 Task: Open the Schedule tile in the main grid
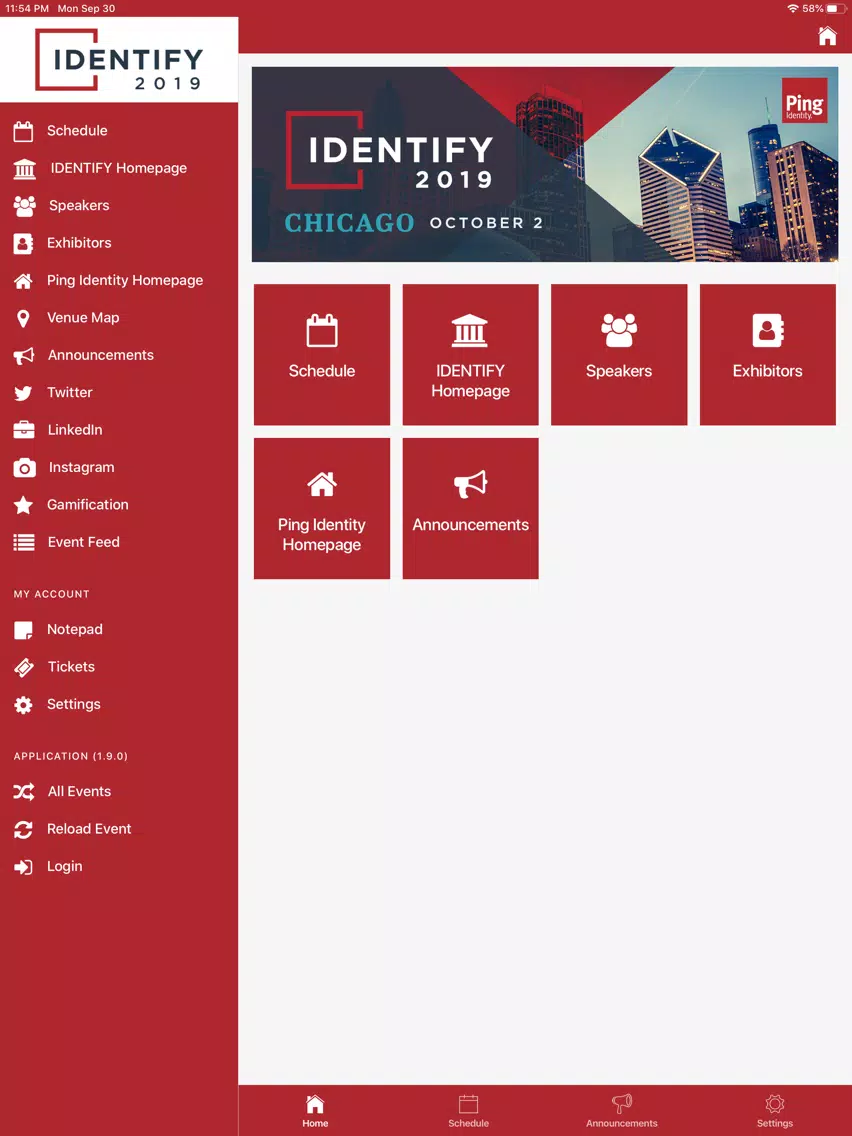click(322, 354)
